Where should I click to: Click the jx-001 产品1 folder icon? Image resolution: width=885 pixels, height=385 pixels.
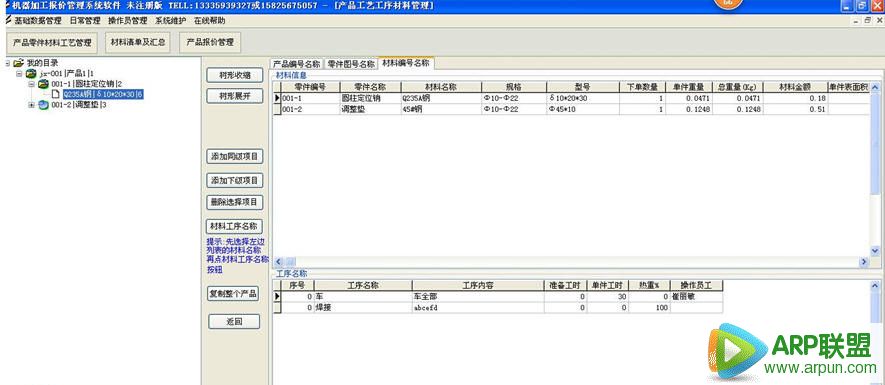(x=31, y=73)
